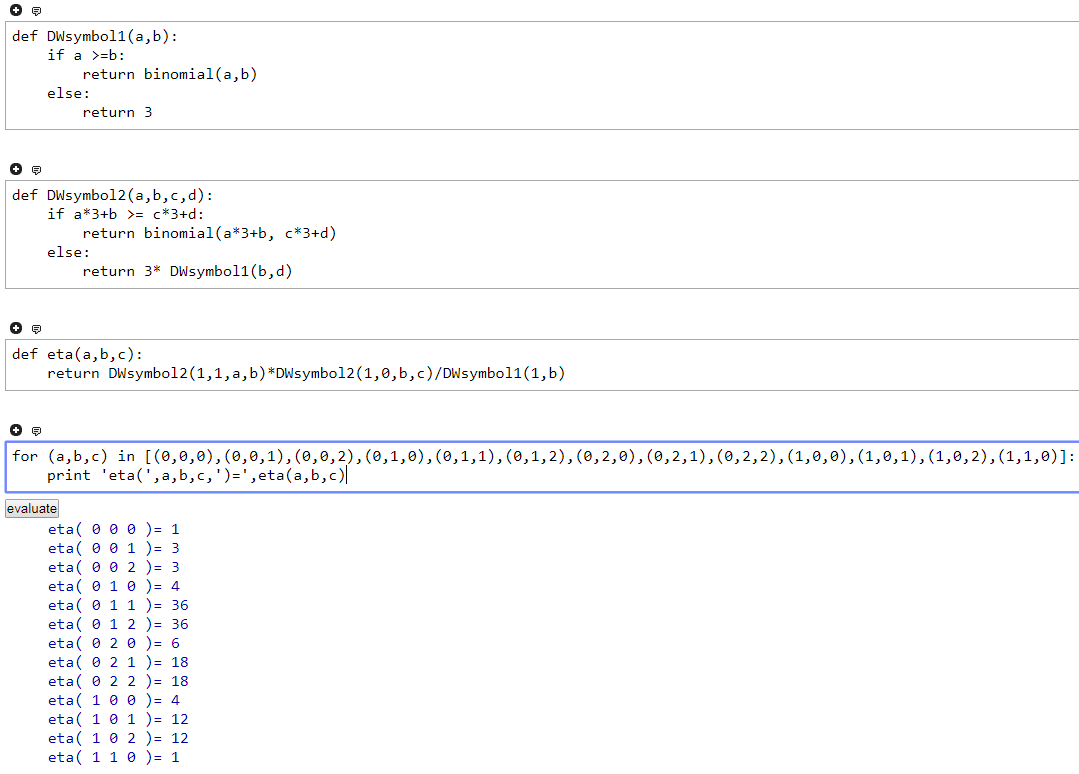Viewport: 1079px width, 774px height.
Task: Click the comment bubble icon above eta definition cell
Action: click(x=36, y=329)
